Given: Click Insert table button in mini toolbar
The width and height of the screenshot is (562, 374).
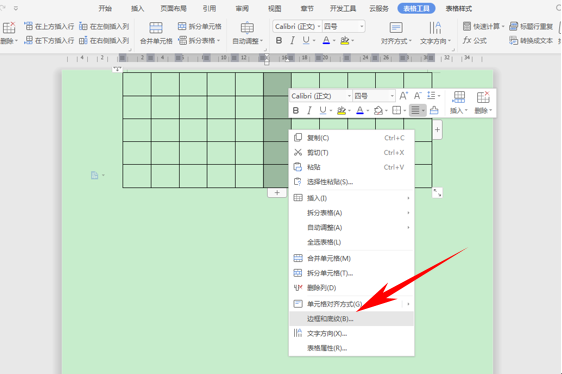Looking at the screenshot, I should click(459, 103).
